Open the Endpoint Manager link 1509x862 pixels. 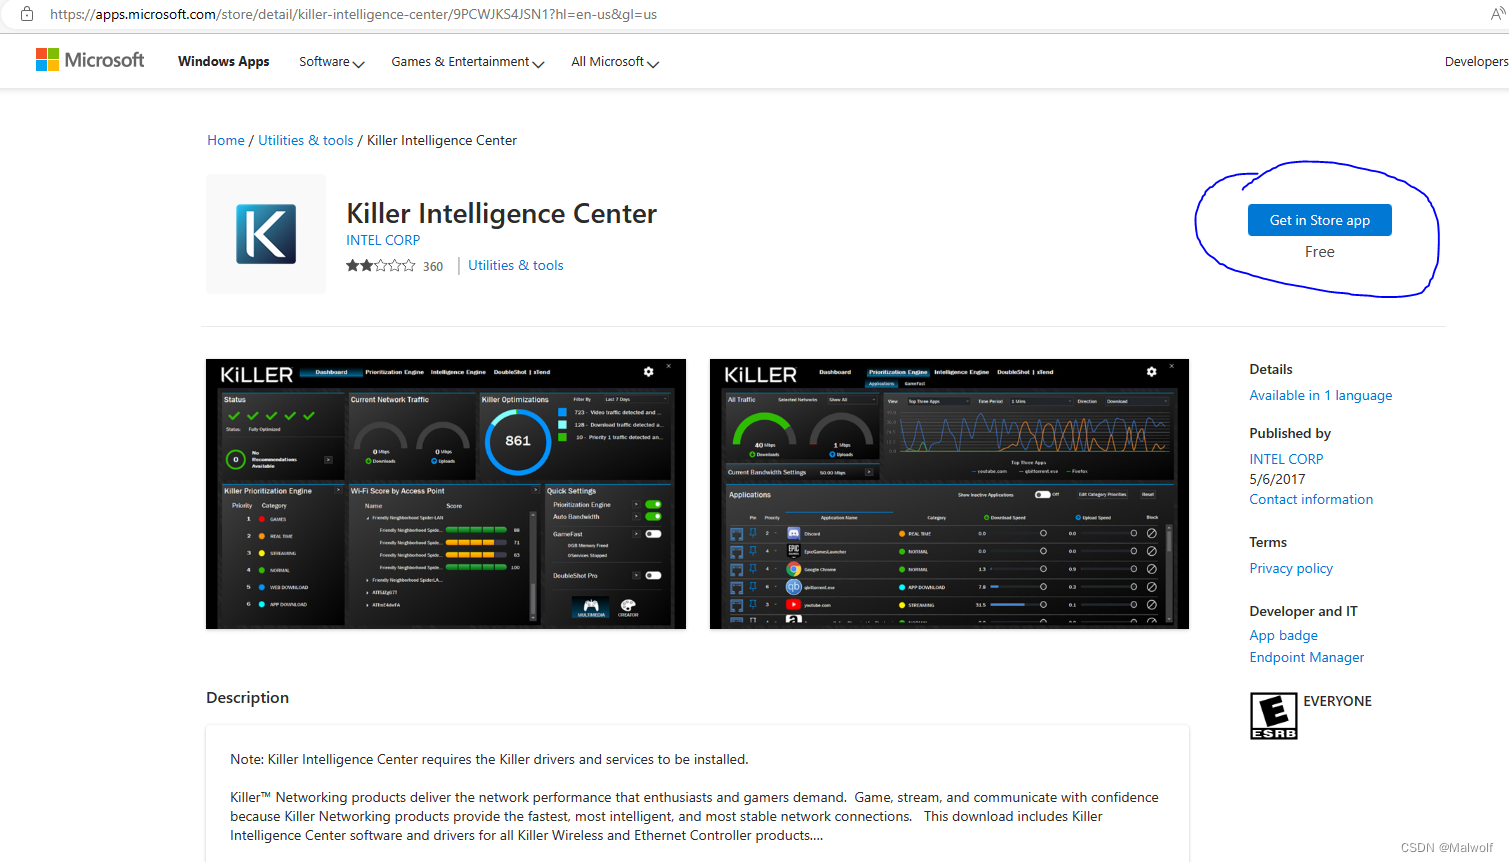1307,658
